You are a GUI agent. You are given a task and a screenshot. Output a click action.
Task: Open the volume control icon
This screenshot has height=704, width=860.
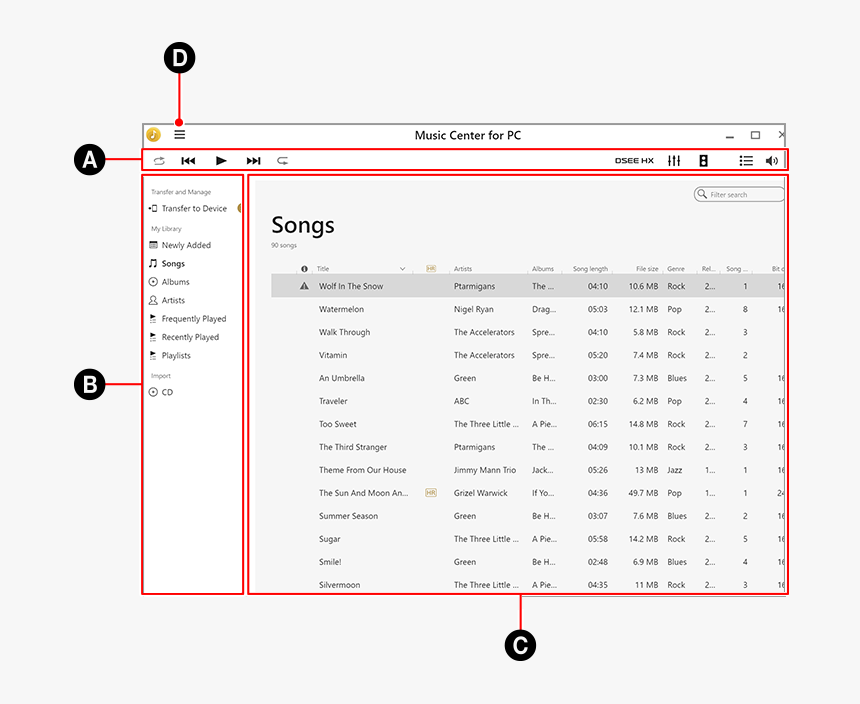click(772, 161)
